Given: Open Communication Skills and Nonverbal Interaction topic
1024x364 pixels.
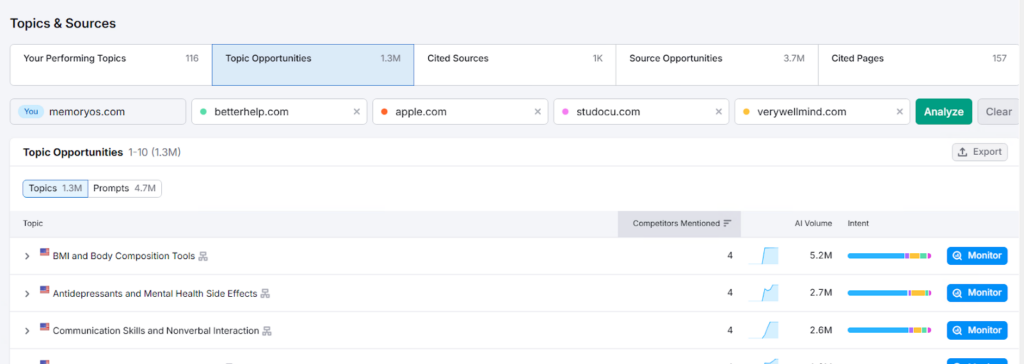Looking at the screenshot, I should click(156, 331).
